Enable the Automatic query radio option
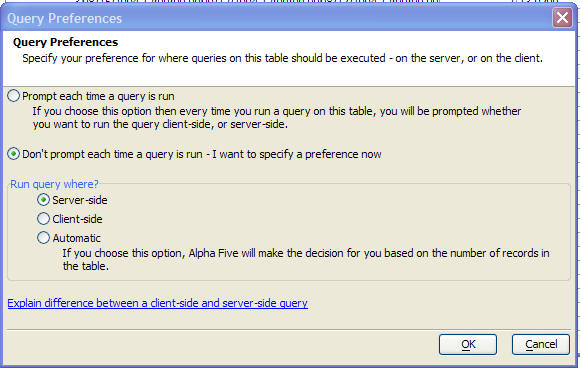 (x=43, y=237)
